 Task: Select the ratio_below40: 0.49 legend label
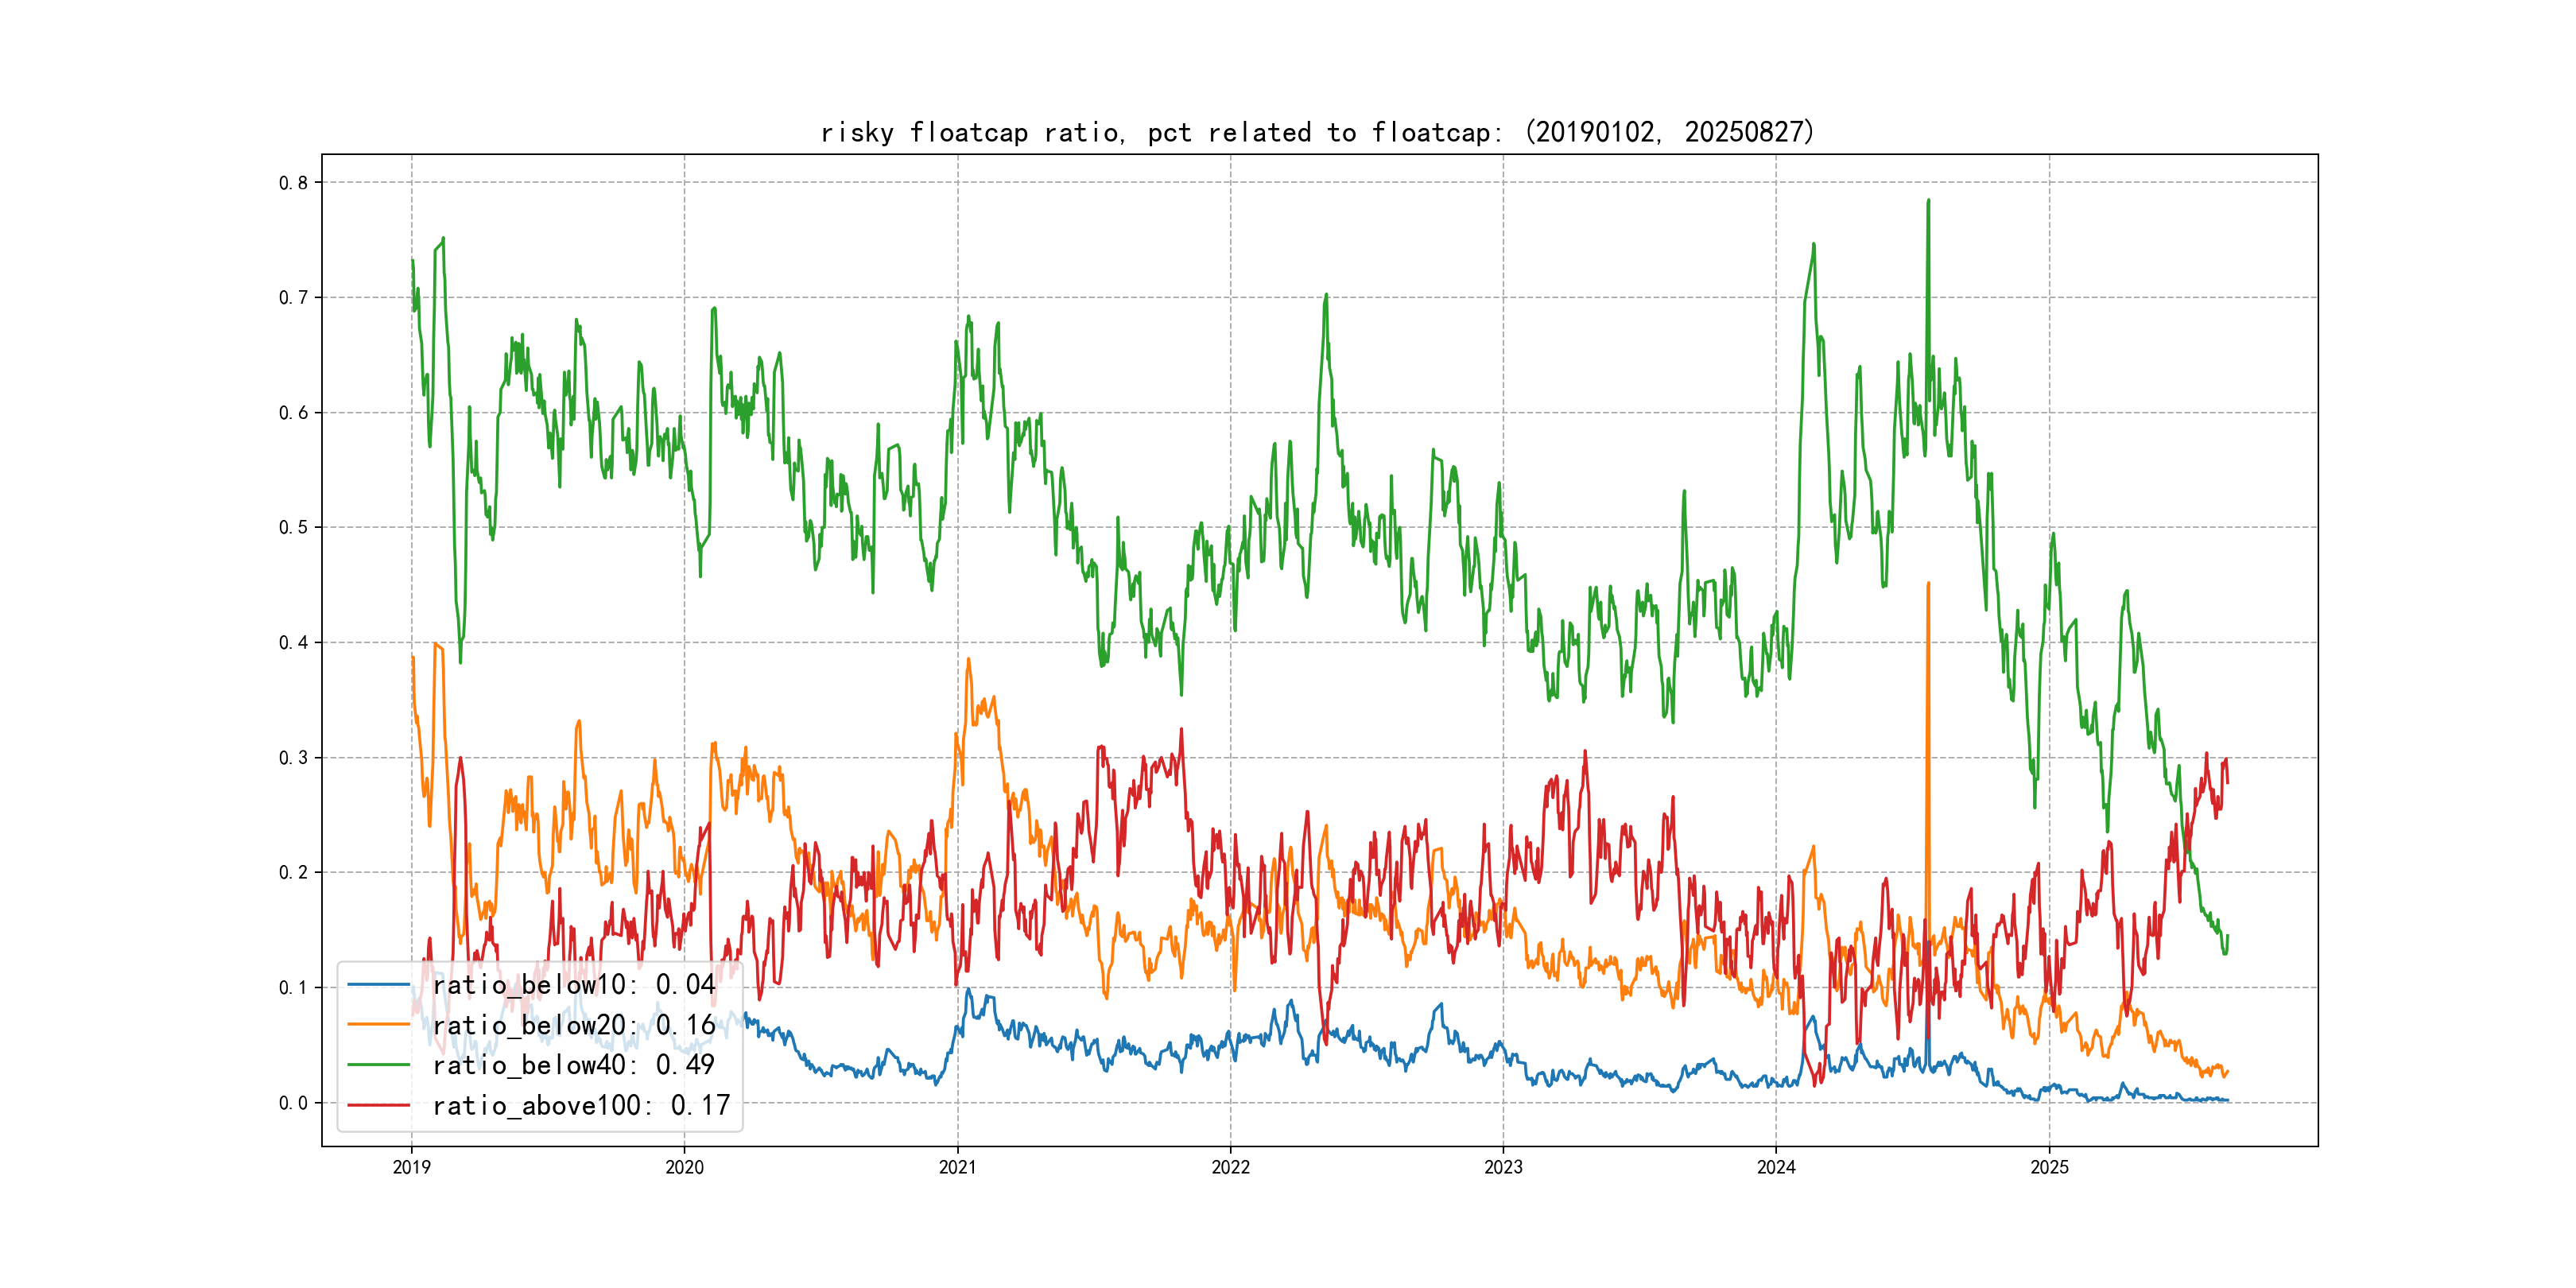point(573,1065)
